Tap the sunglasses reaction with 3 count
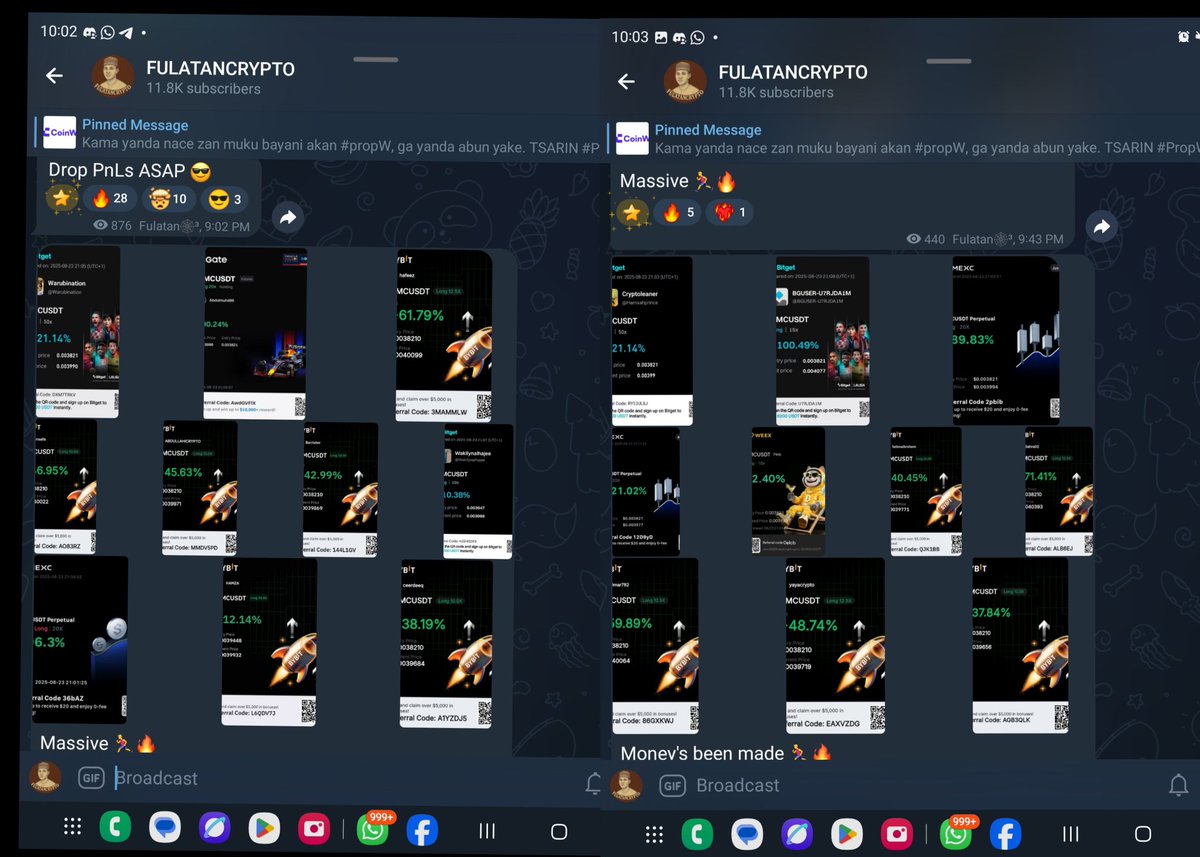This screenshot has width=1200, height=857. (224, 199)
